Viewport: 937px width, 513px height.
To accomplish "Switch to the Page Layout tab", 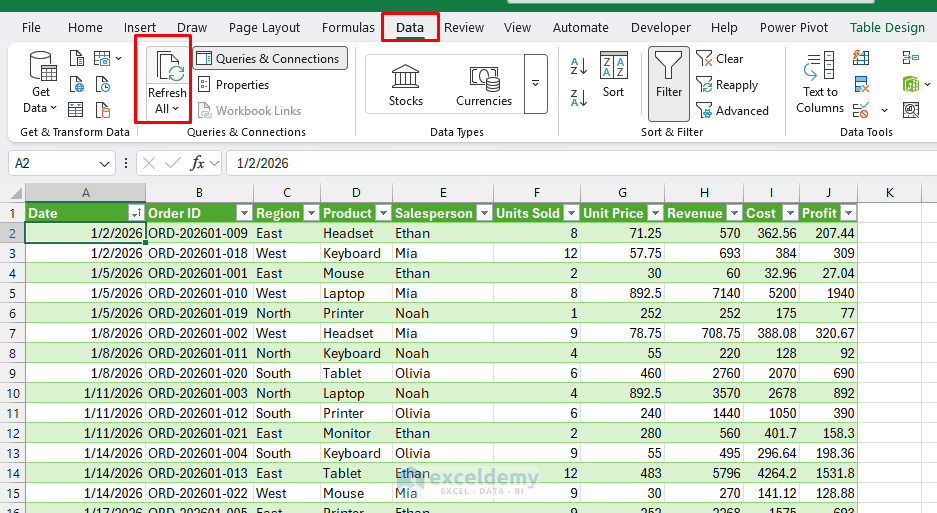I will pos(264,28).
